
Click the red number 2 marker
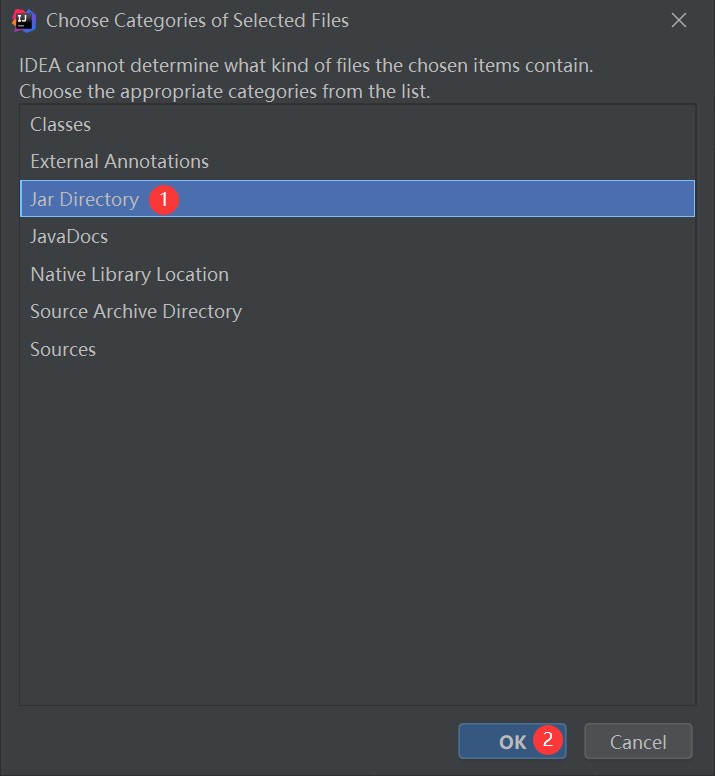(548, 740)
